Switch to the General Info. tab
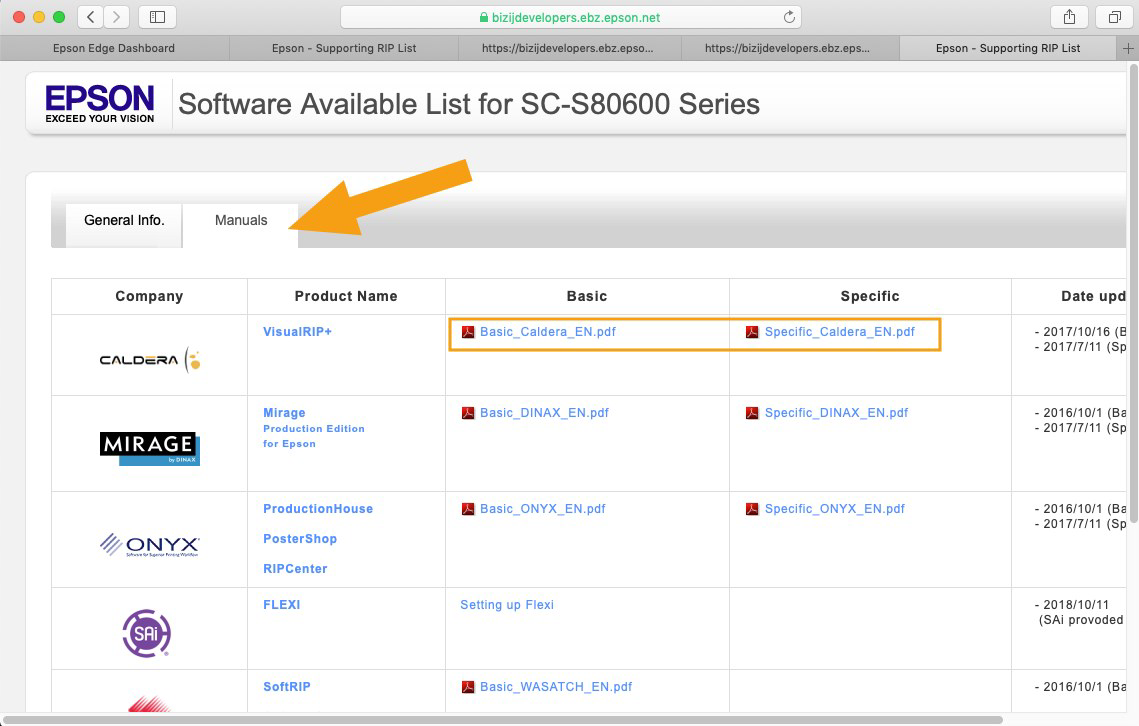This screenshot has height=726, width=1139. (x=124, y=221)
